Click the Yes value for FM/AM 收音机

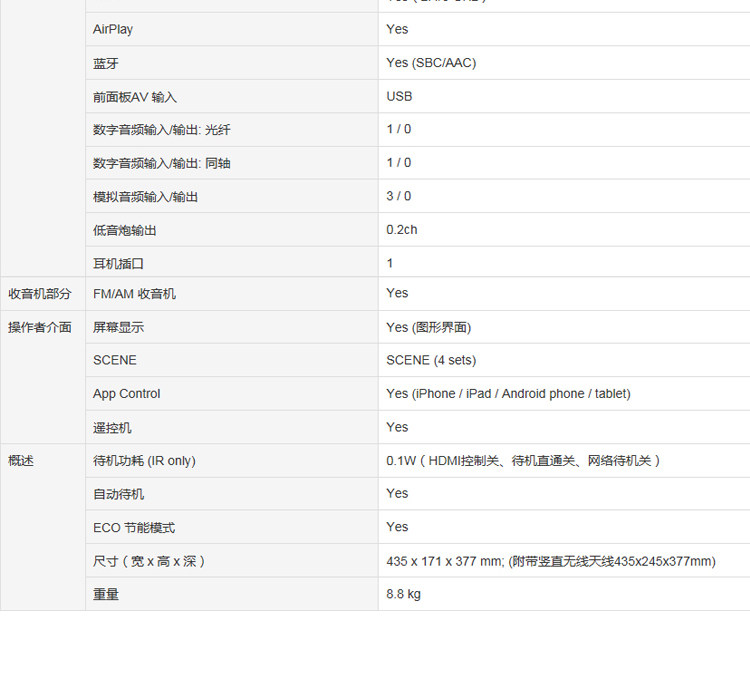397,293
